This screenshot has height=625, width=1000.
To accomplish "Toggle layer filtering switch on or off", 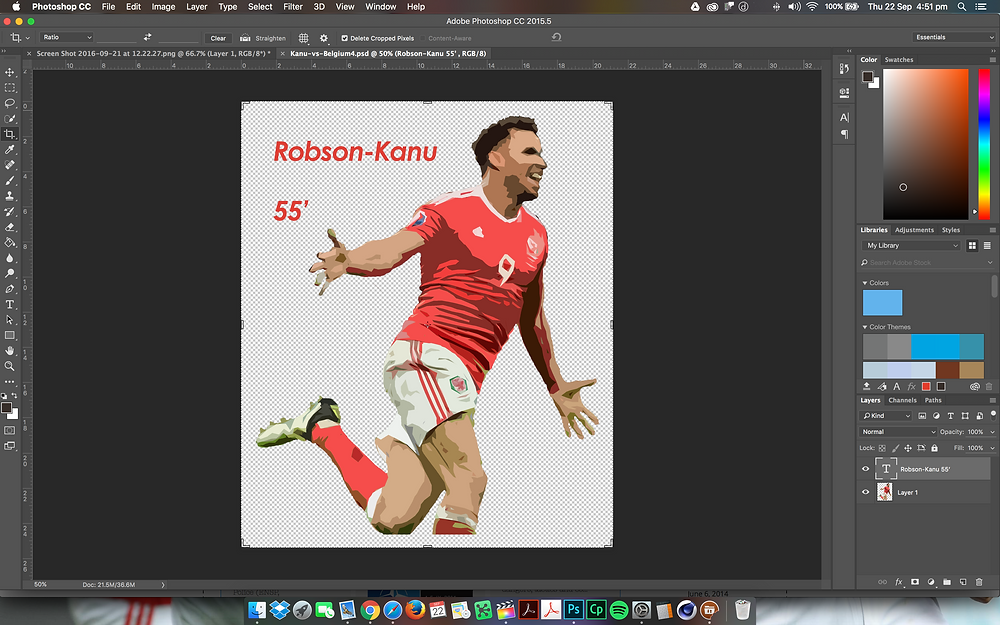I will 993,414.
